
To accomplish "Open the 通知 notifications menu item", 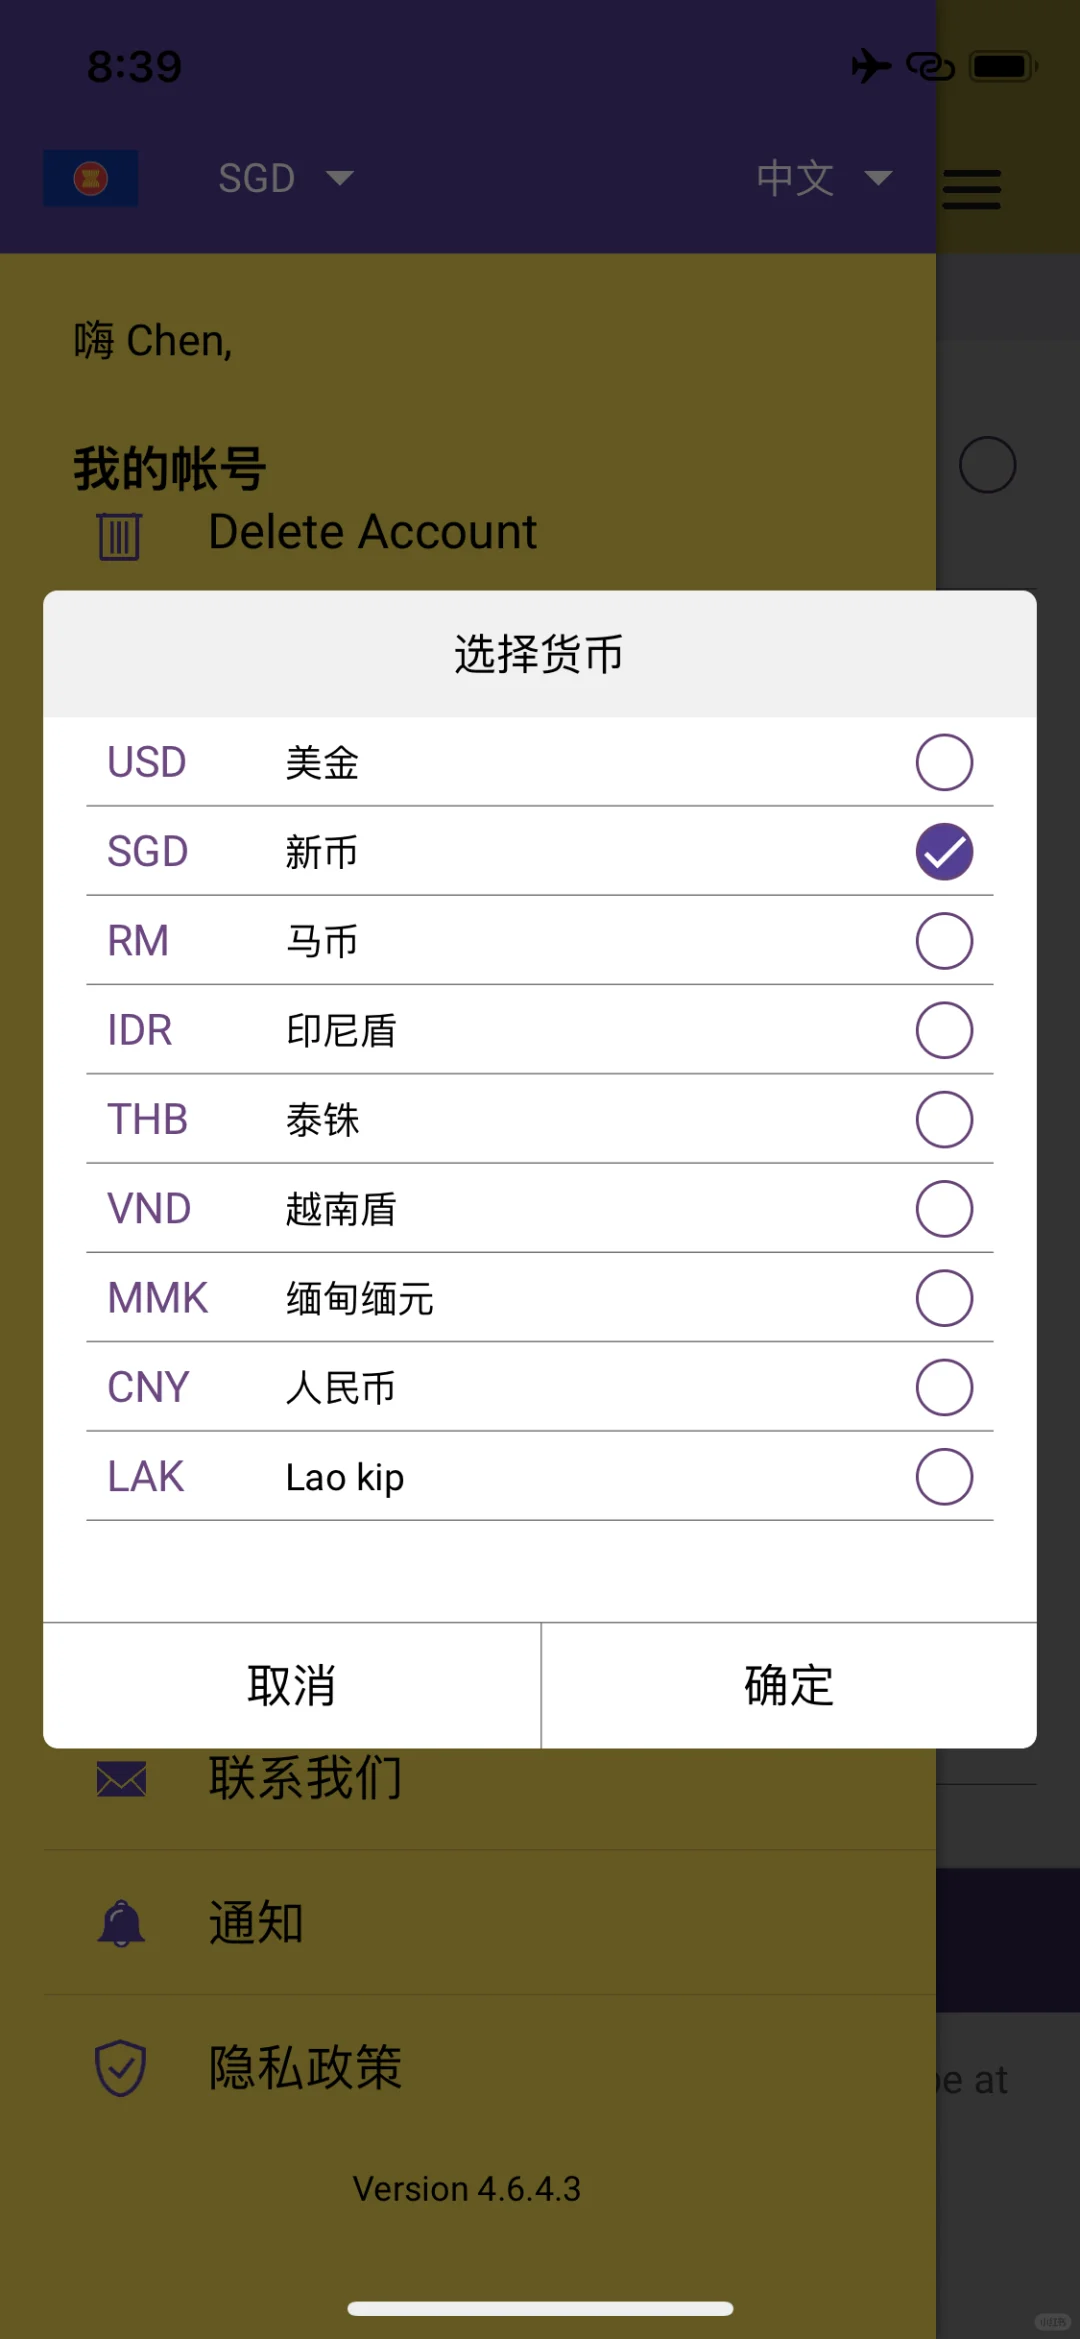I will pos(490,1923).
